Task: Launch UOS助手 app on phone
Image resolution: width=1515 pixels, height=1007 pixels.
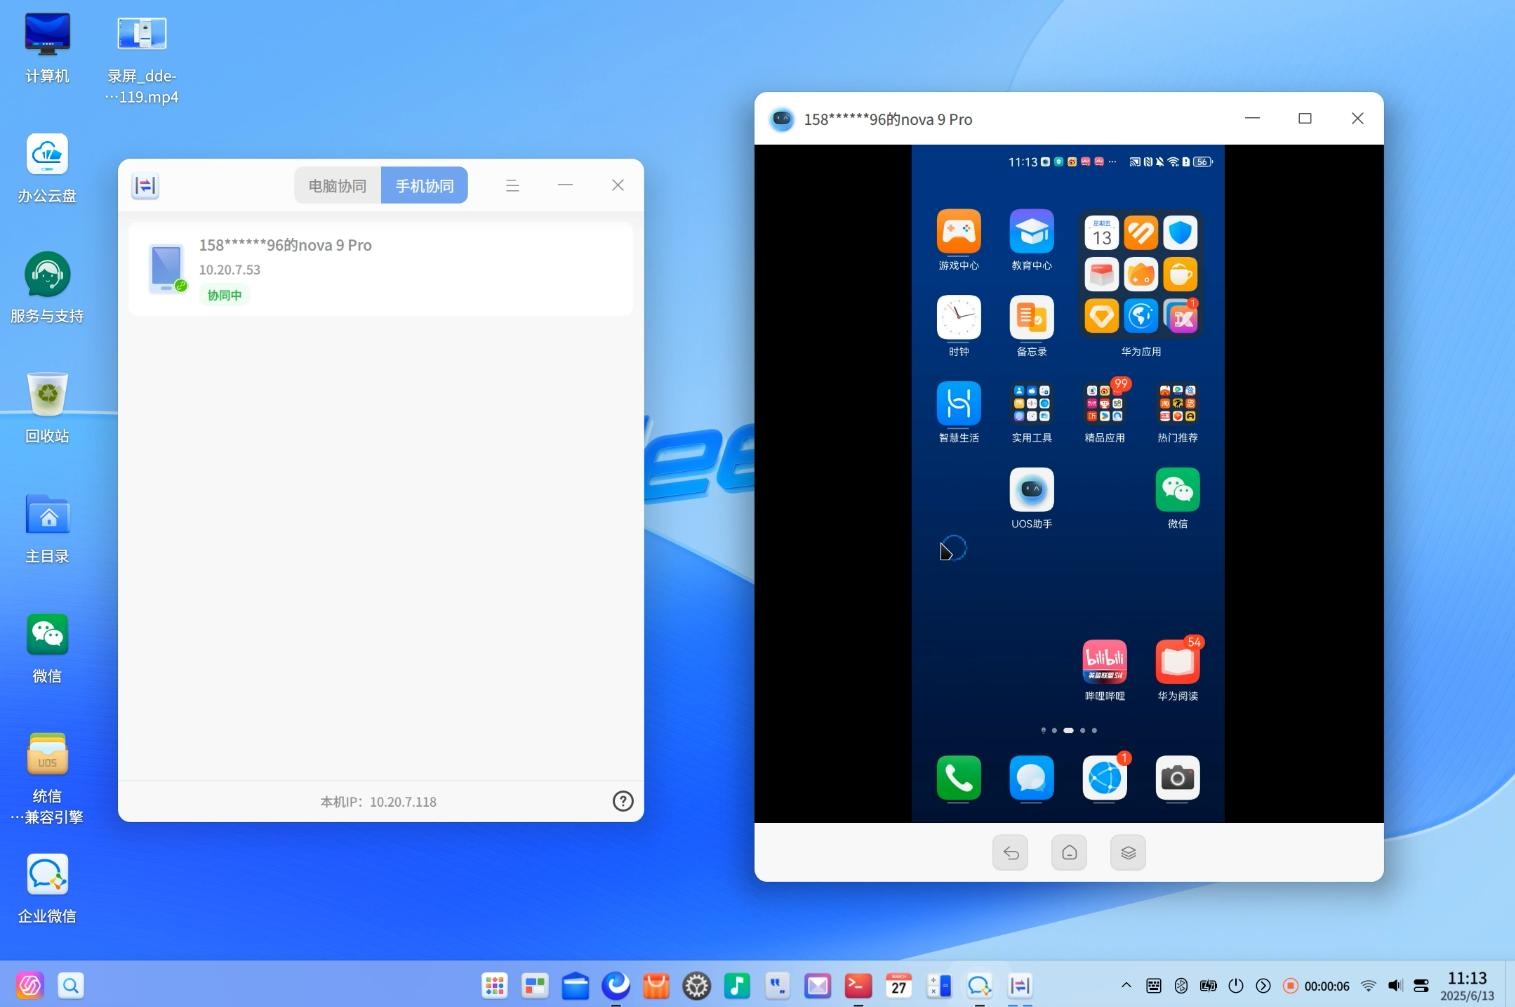Action: tap(1031, 498)
